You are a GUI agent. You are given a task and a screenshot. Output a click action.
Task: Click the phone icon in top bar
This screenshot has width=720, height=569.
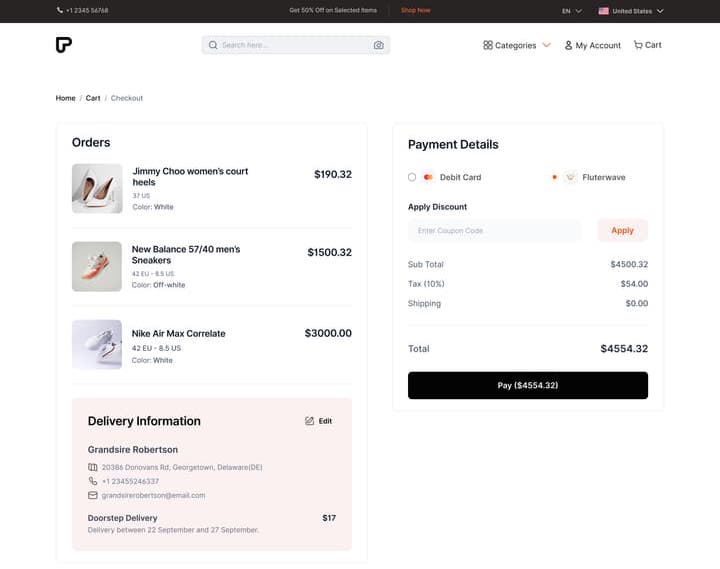click(60, 10)
